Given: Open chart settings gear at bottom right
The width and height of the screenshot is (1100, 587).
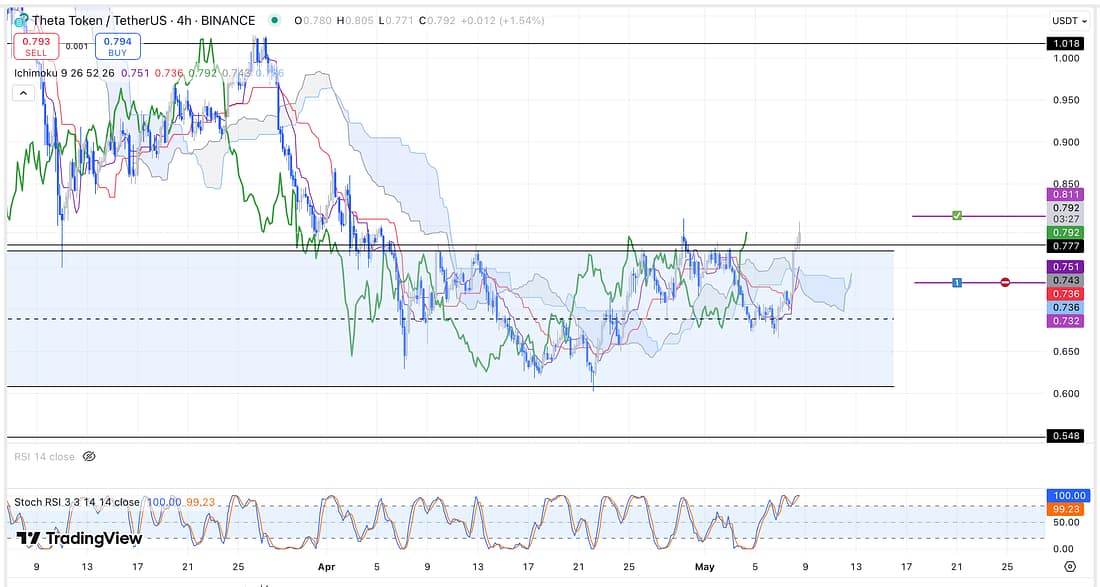Looking at the screenshot, I should click(1069, 566).
